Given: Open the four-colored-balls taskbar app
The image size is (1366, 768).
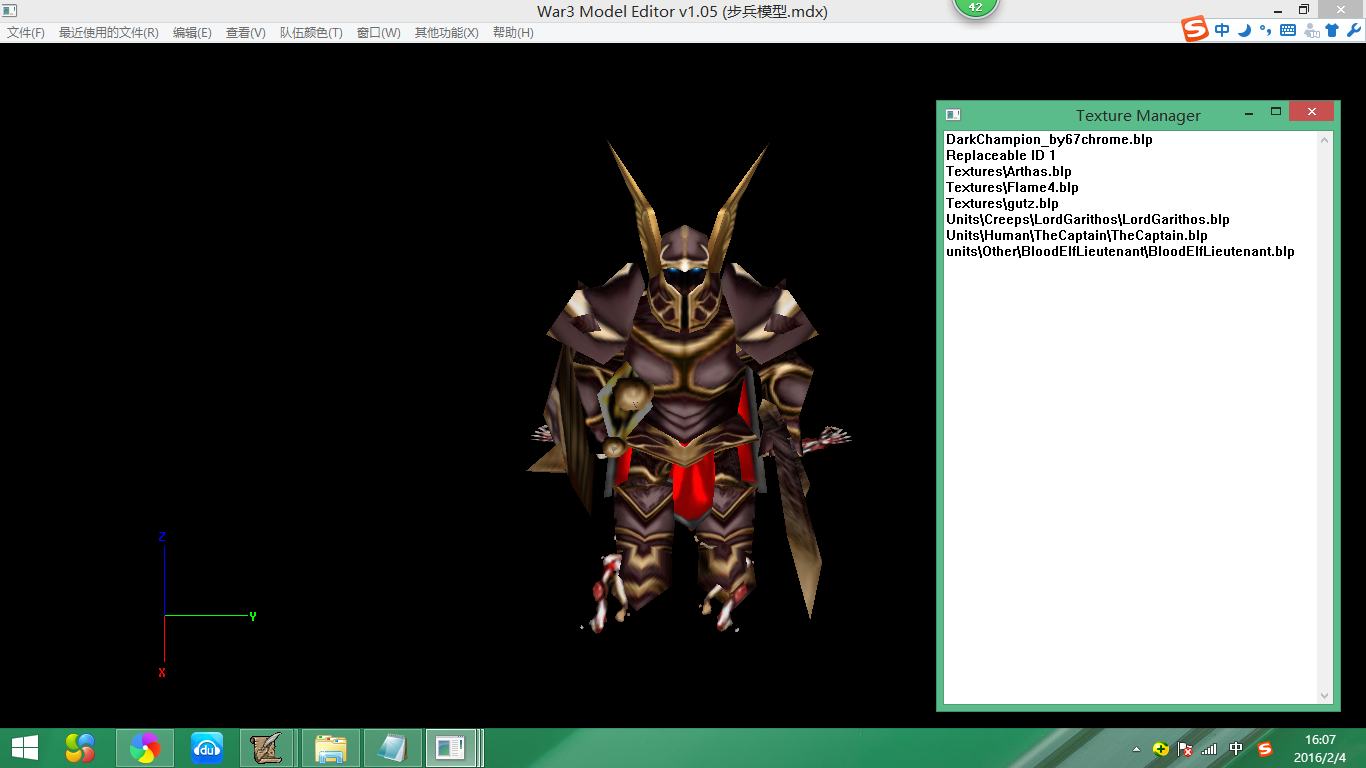Looking at the screenshot, I should (80, 748).
